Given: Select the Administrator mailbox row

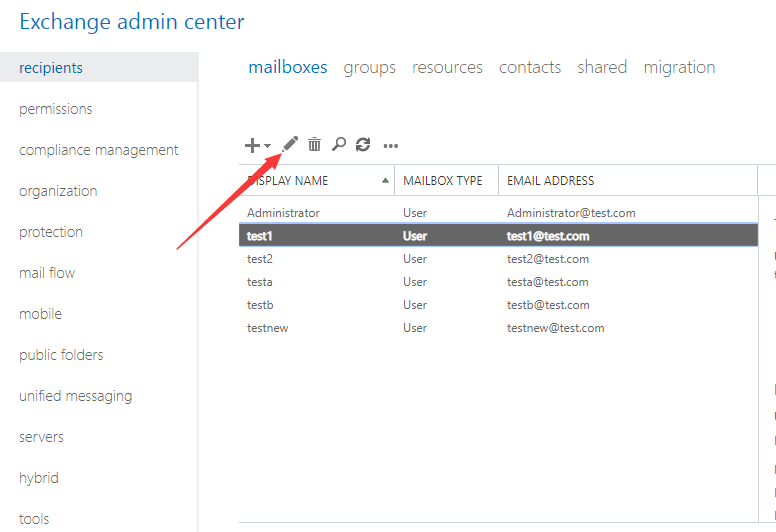Looking at the screenshot, I should (x=498, y=213).
